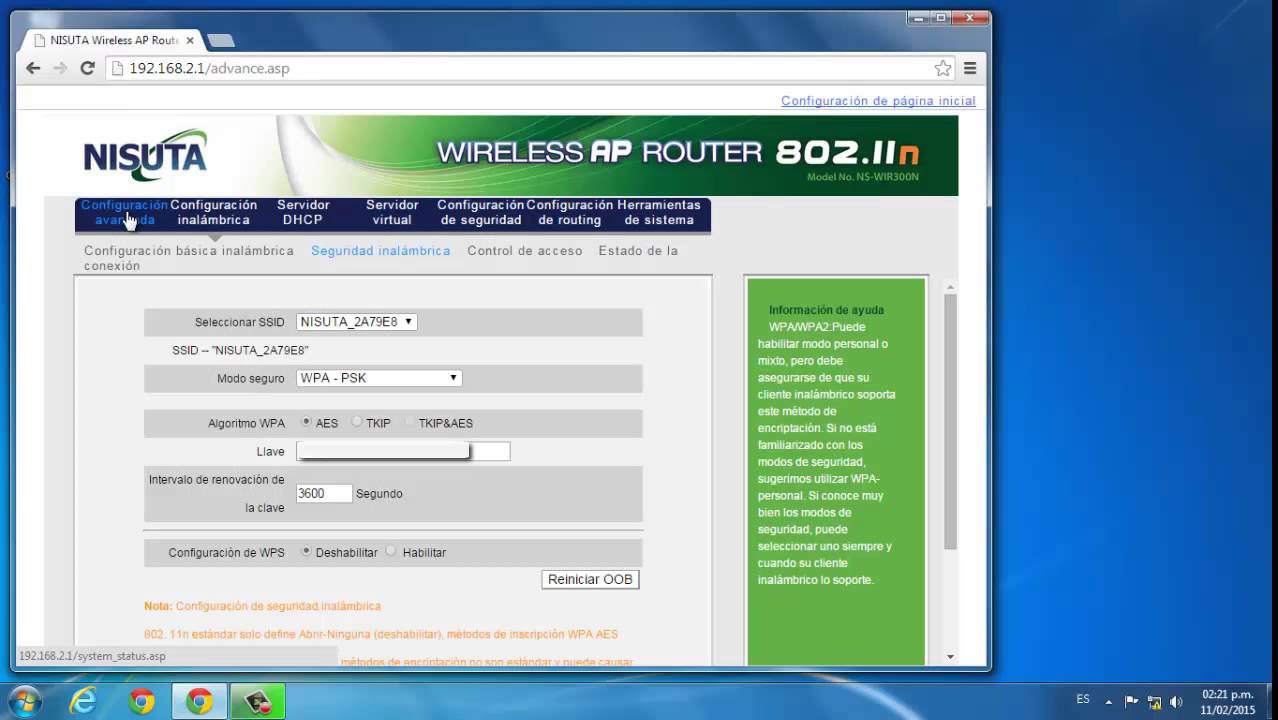1278x720 pixels.
Task: Click the browser back arrow
Action: [33, 68]
